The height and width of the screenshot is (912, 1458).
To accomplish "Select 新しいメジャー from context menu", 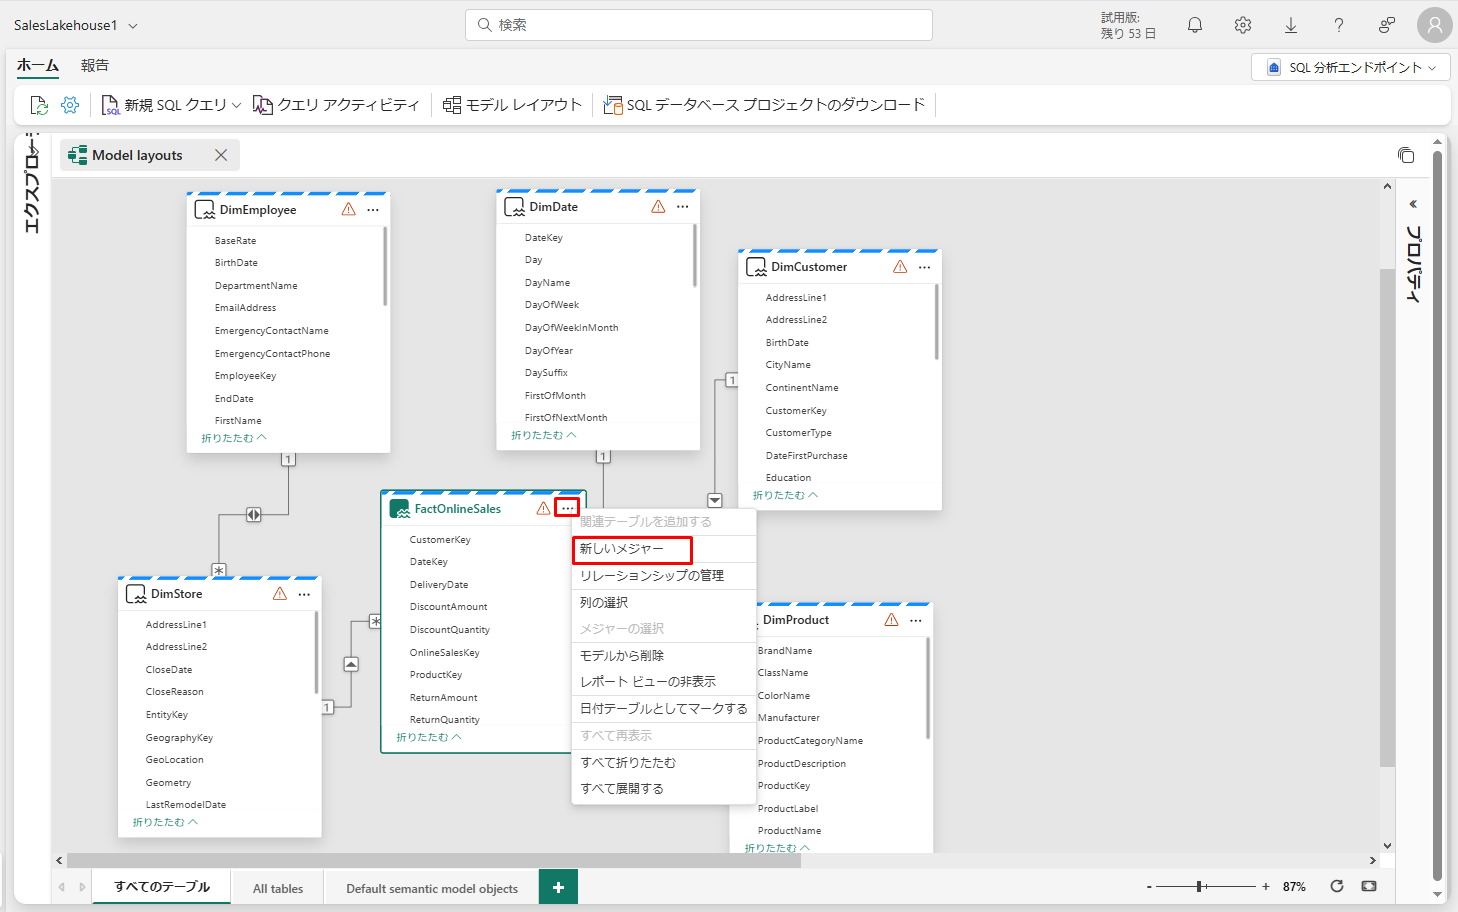I will click(632, 549).
